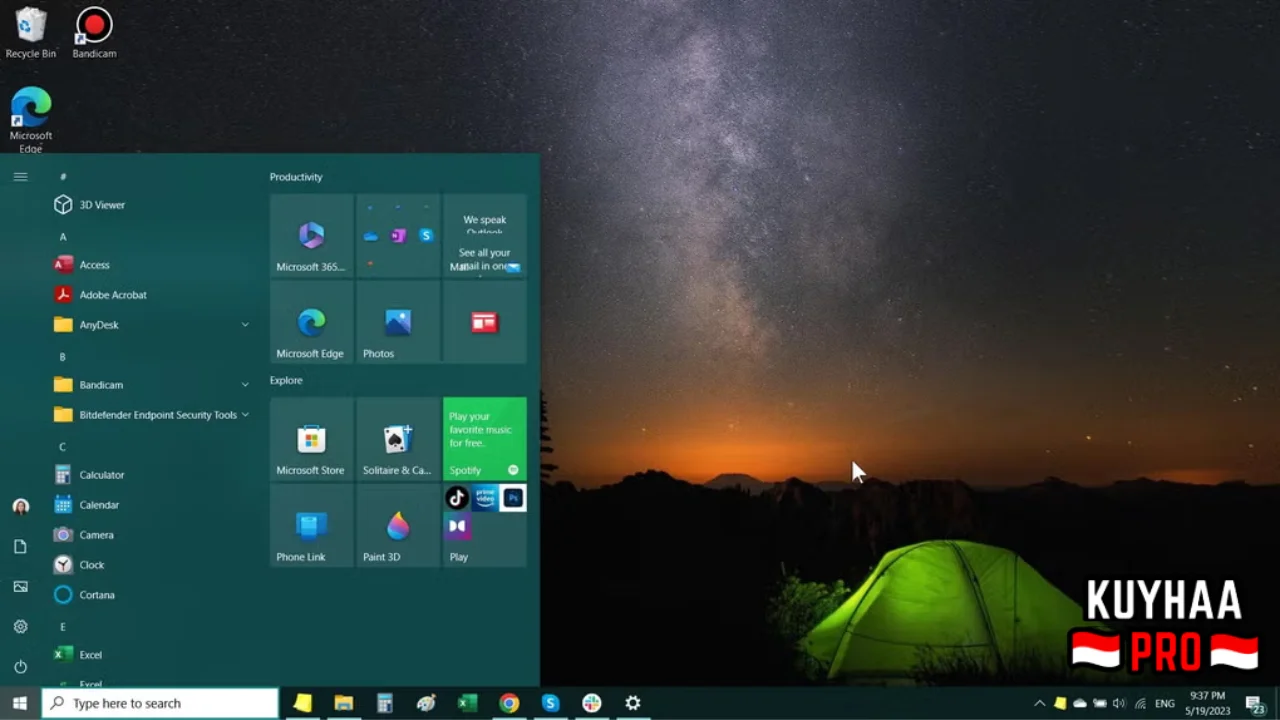Open Sticky Notes from the taskbar
Screen dimensions: 1280x720
(x=303, y=703)
